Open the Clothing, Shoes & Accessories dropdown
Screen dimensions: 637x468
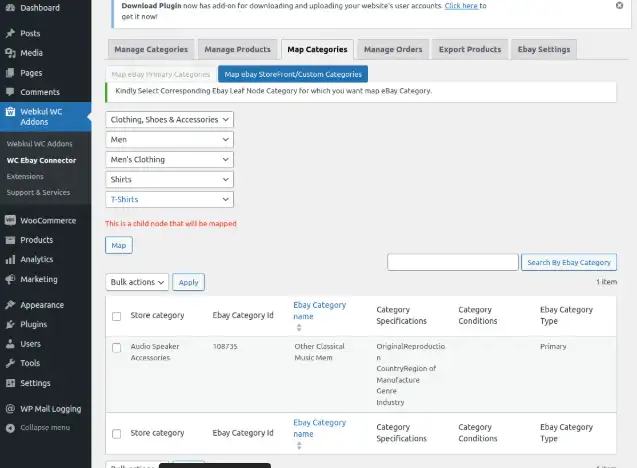click(169, 119)
